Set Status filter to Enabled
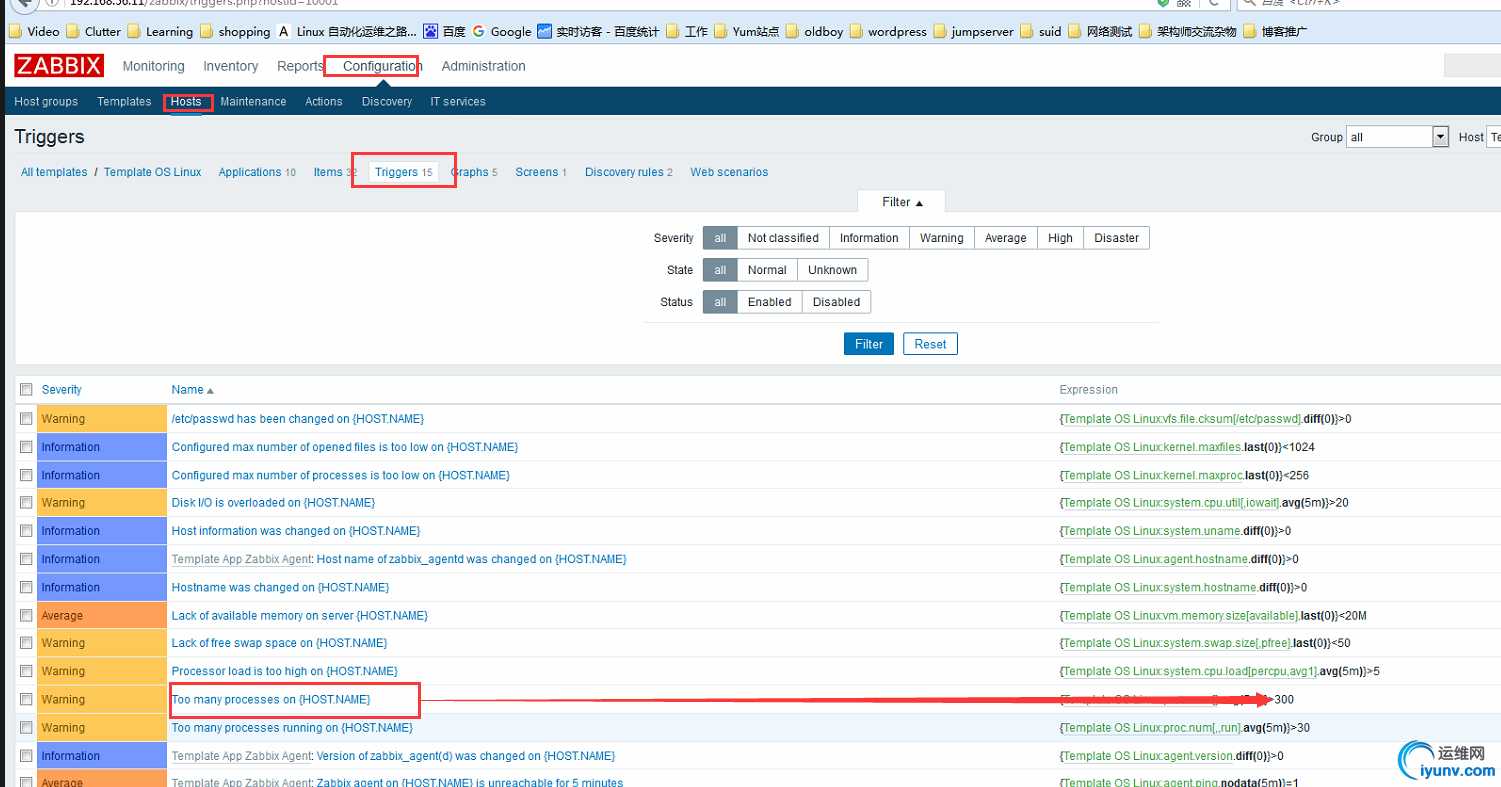1501x787 pixels. pyautogui.click(x=769, y=302)
